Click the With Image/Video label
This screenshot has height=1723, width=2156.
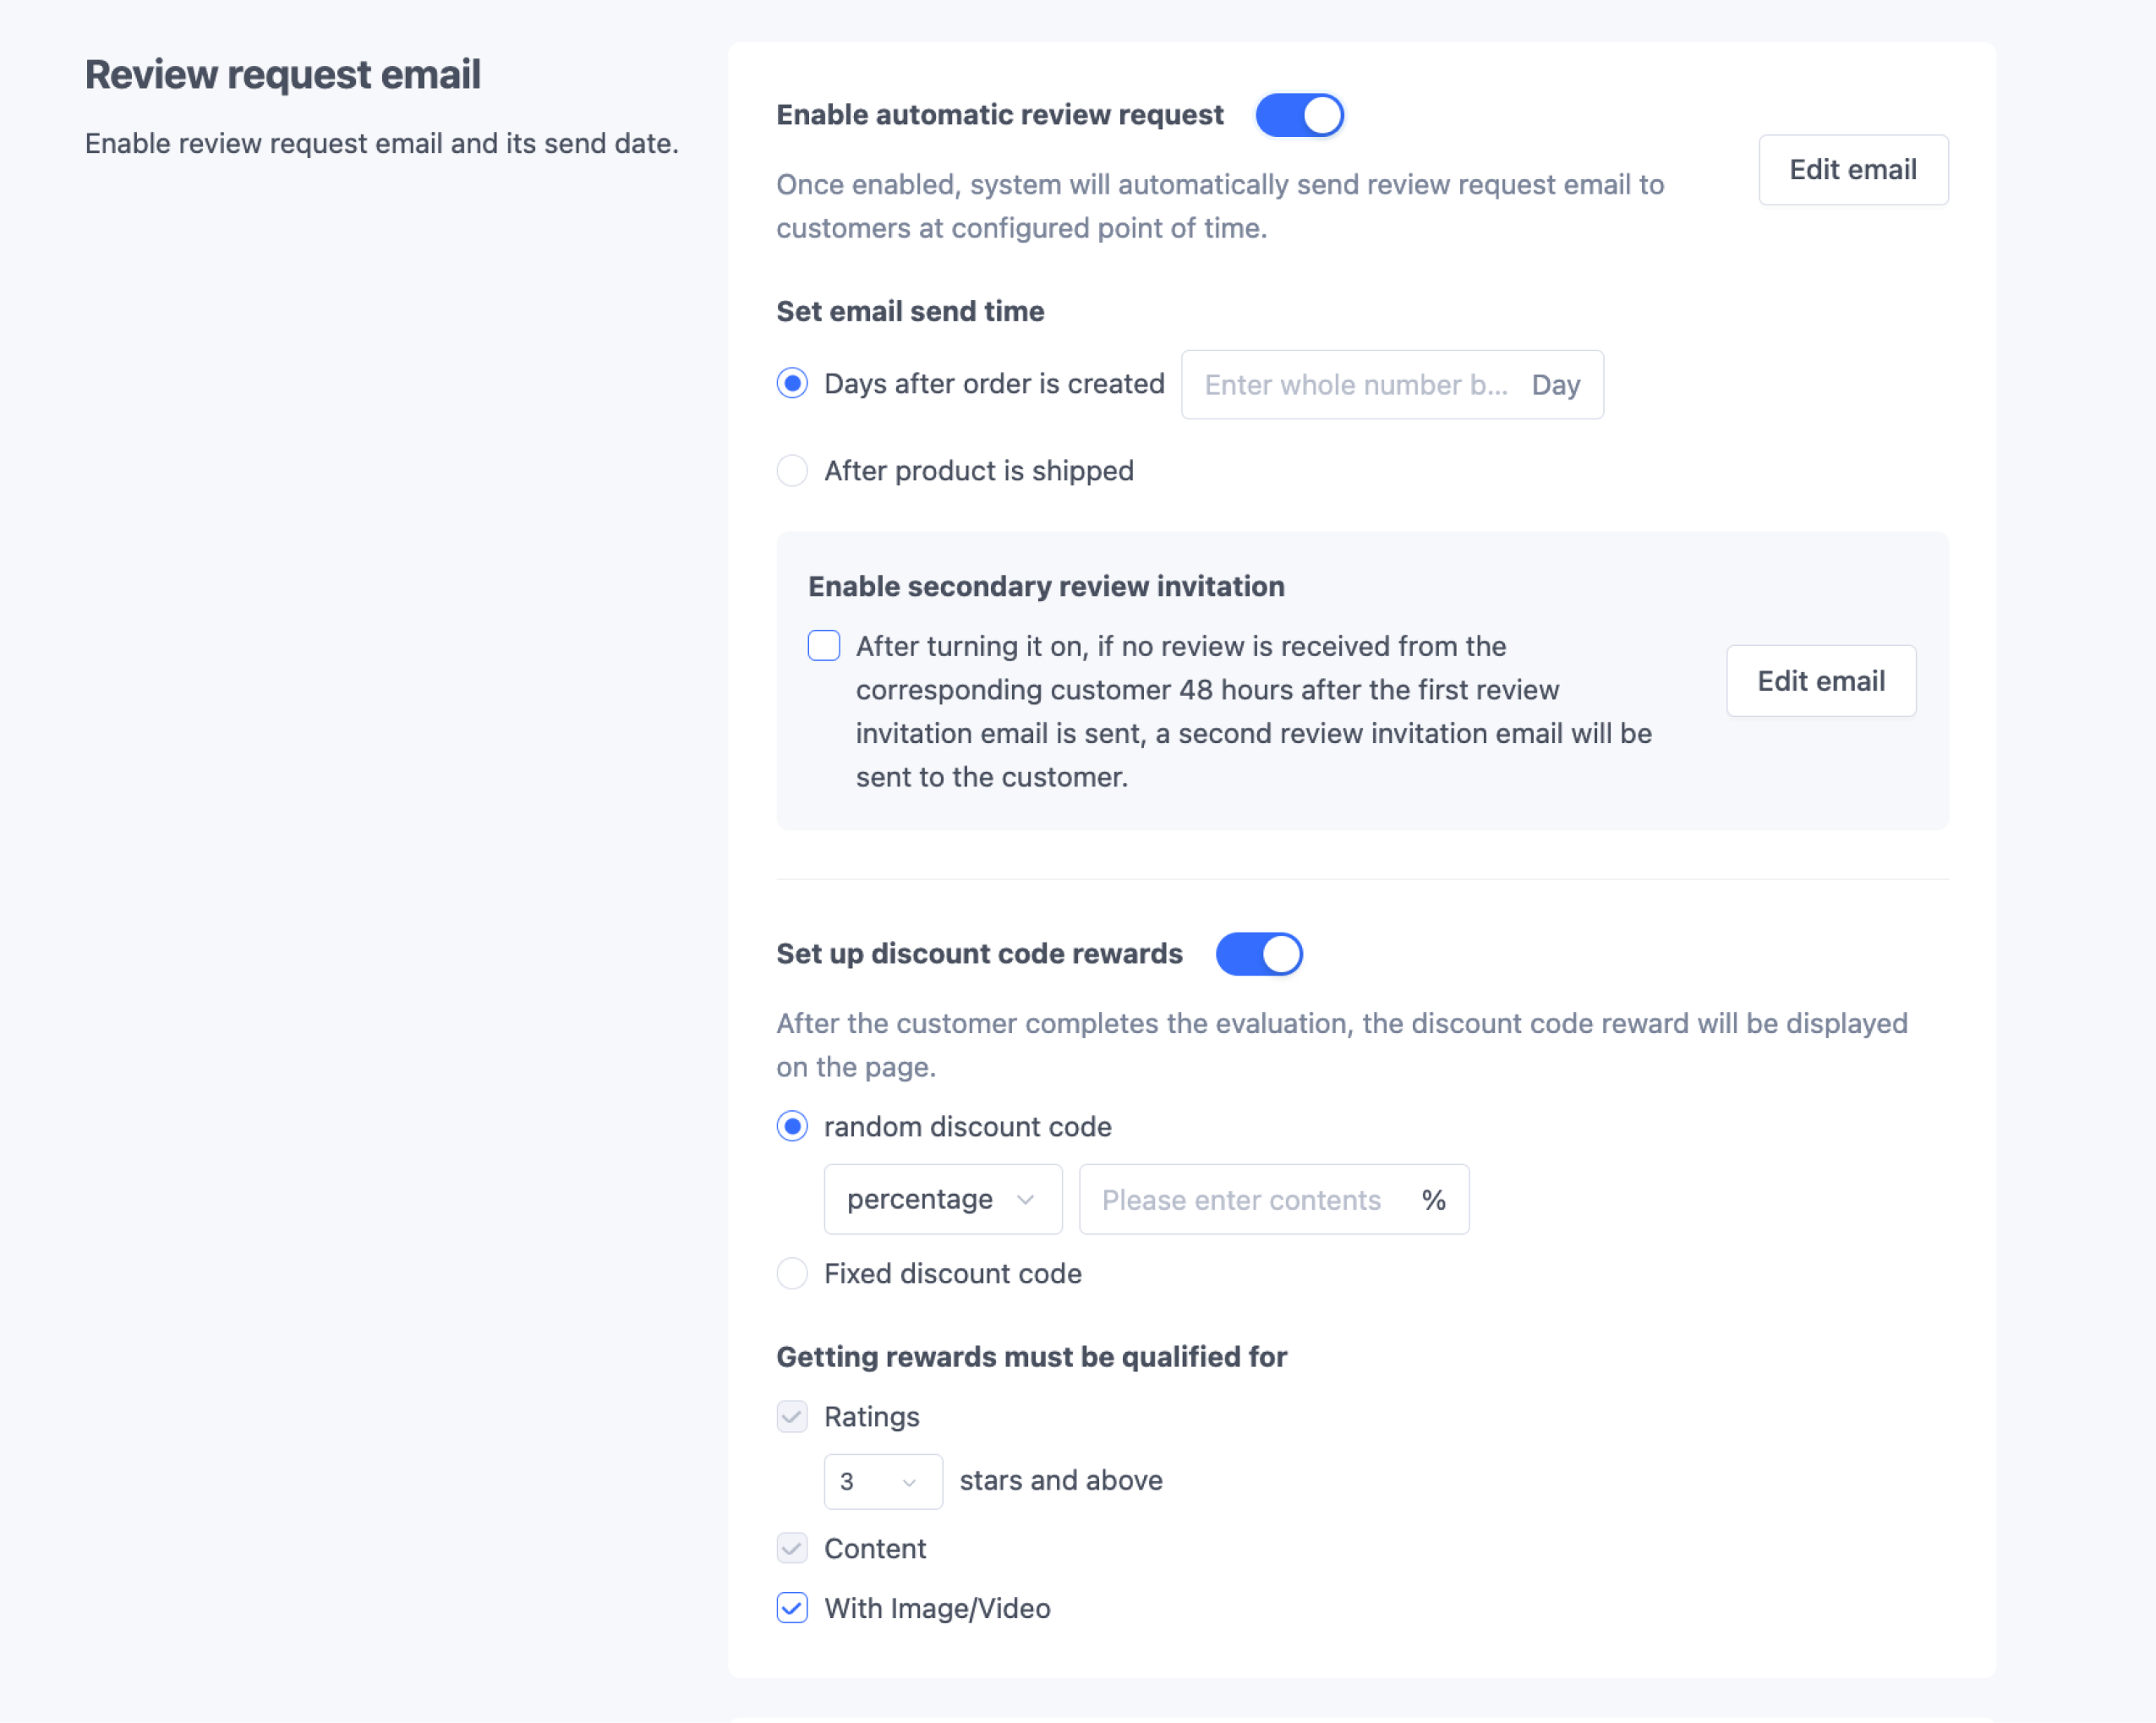point(937,1608)
